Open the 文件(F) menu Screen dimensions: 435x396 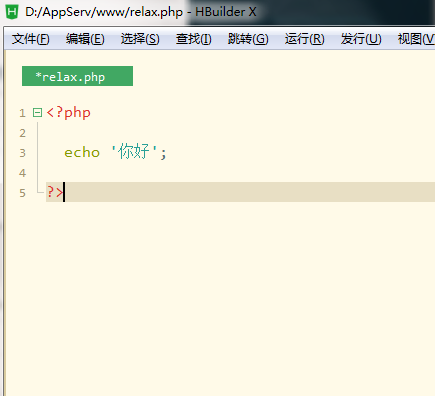coord(31,39)
